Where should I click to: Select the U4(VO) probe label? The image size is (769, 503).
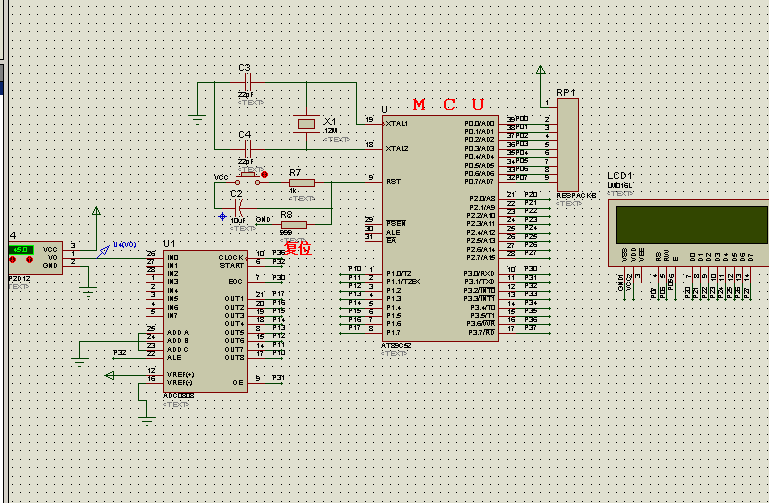(x=125, y=244)
